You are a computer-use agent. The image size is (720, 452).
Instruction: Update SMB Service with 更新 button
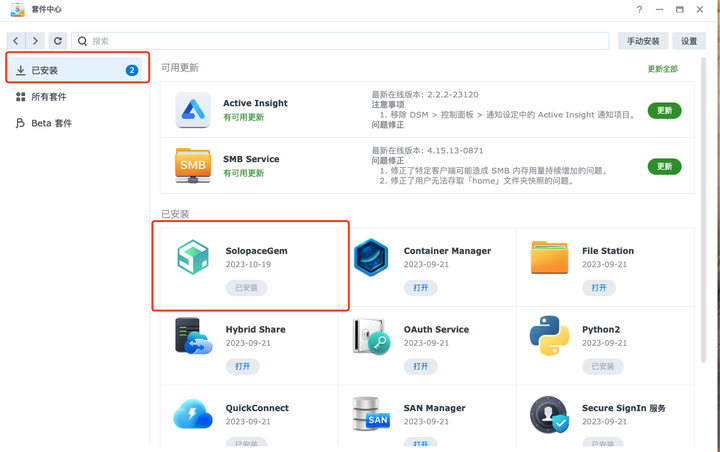pos(664,166)
